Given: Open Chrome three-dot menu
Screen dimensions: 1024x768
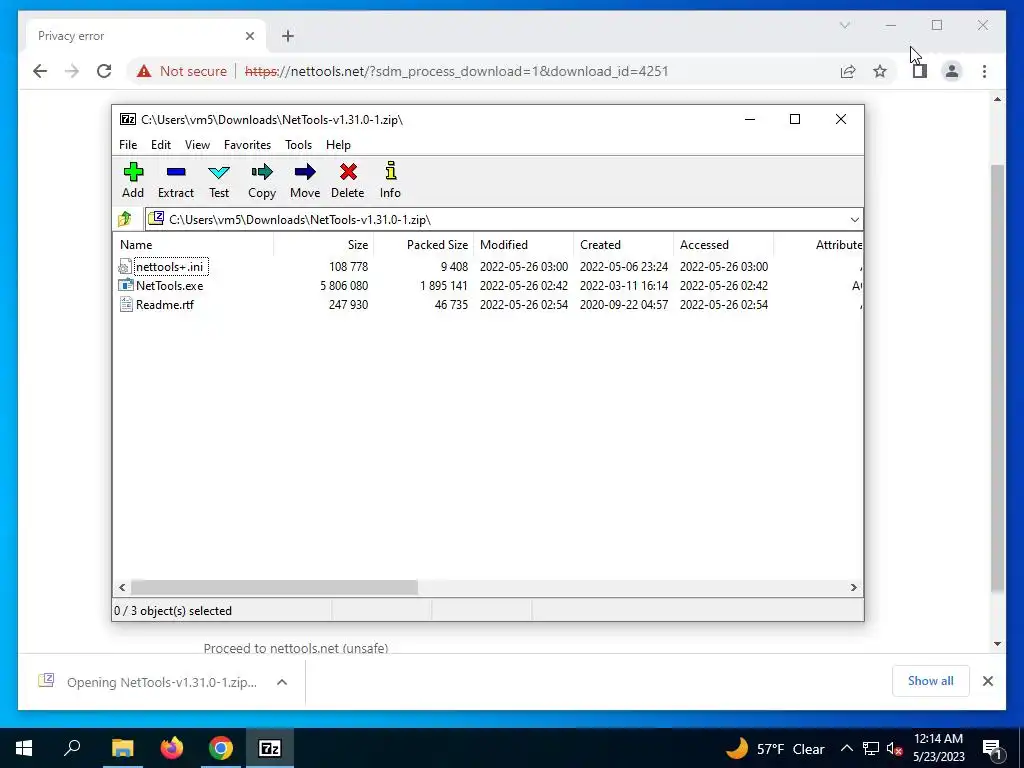Looking at the screenshot, I should [984, 71].
